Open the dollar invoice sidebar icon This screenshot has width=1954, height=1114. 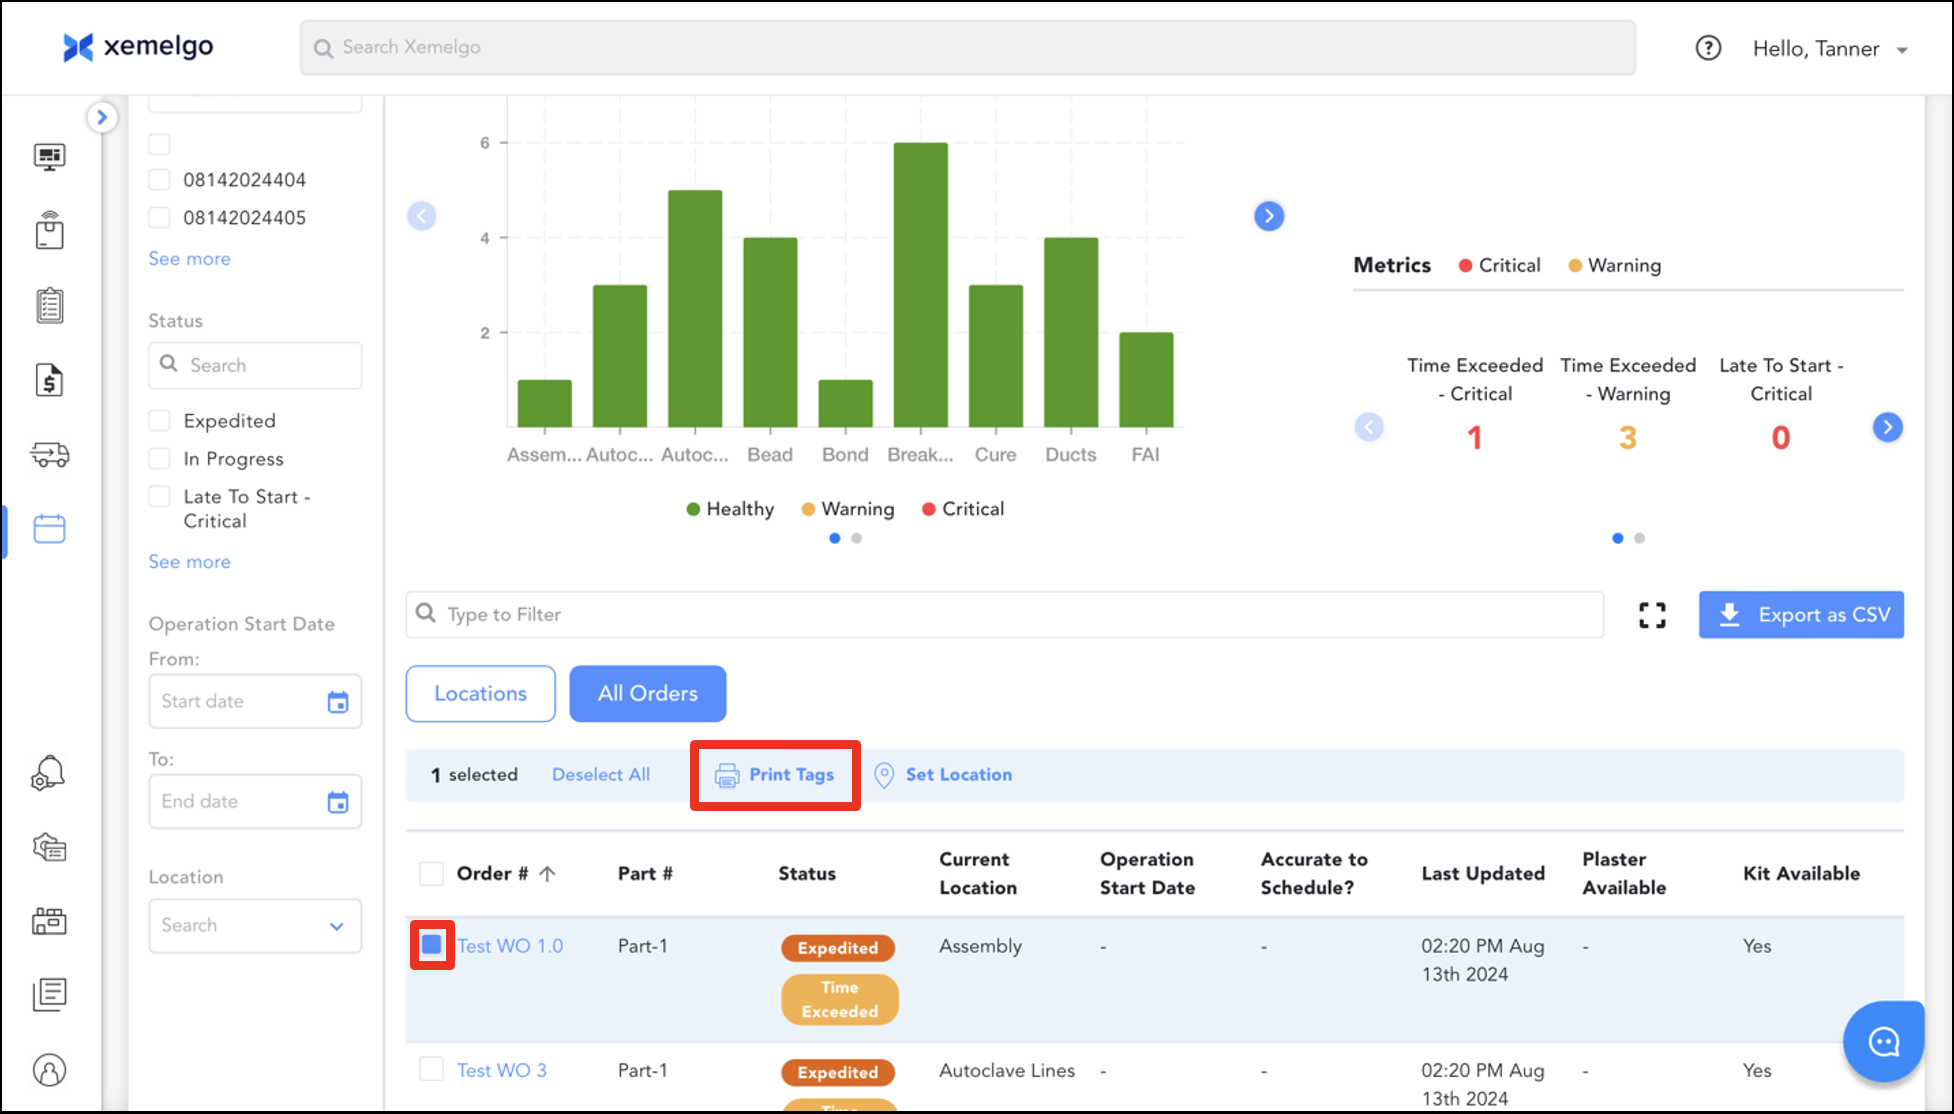pos(49,380)
